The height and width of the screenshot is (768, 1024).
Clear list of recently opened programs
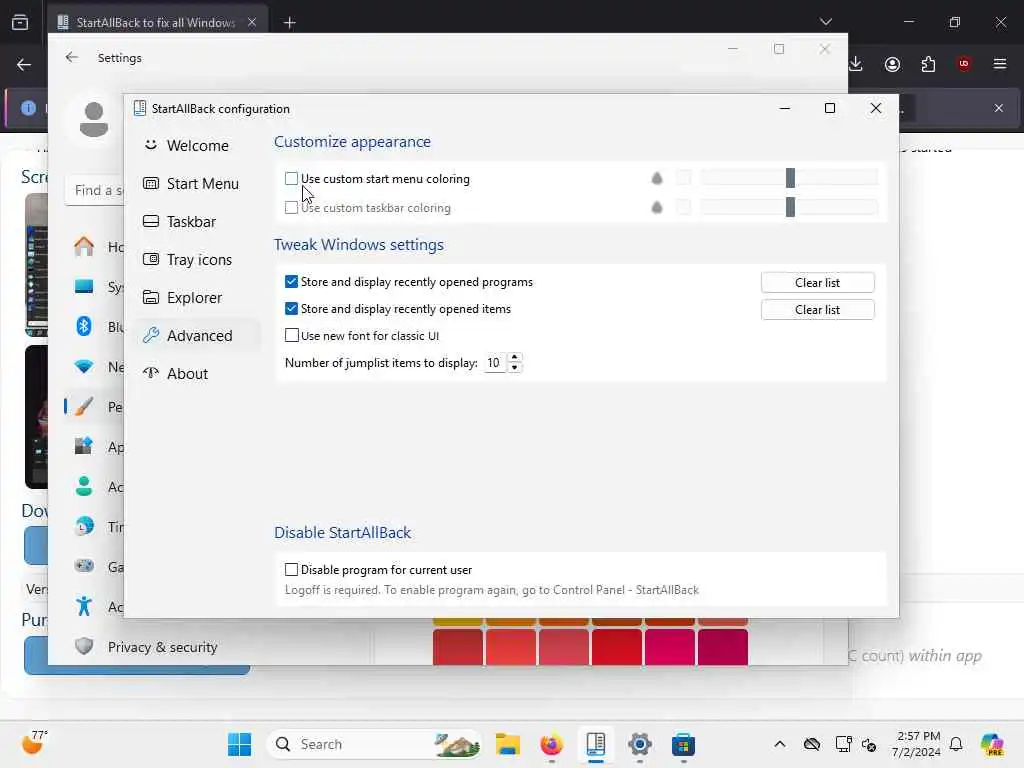click(818, 282)
